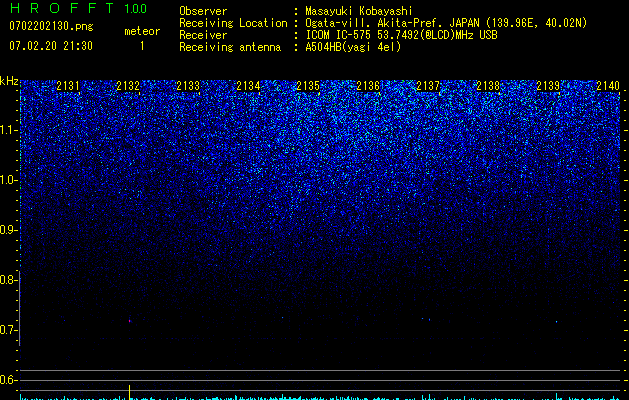Click the Observer label
Screen dimensions: 629x400
203,11
